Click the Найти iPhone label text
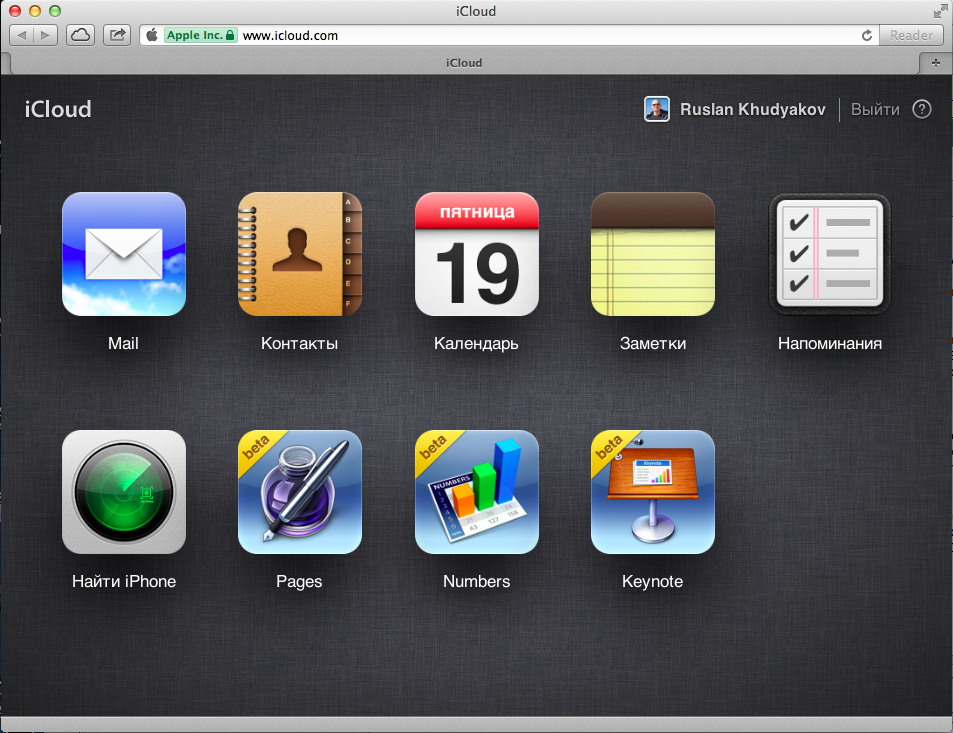 (124, 582)
